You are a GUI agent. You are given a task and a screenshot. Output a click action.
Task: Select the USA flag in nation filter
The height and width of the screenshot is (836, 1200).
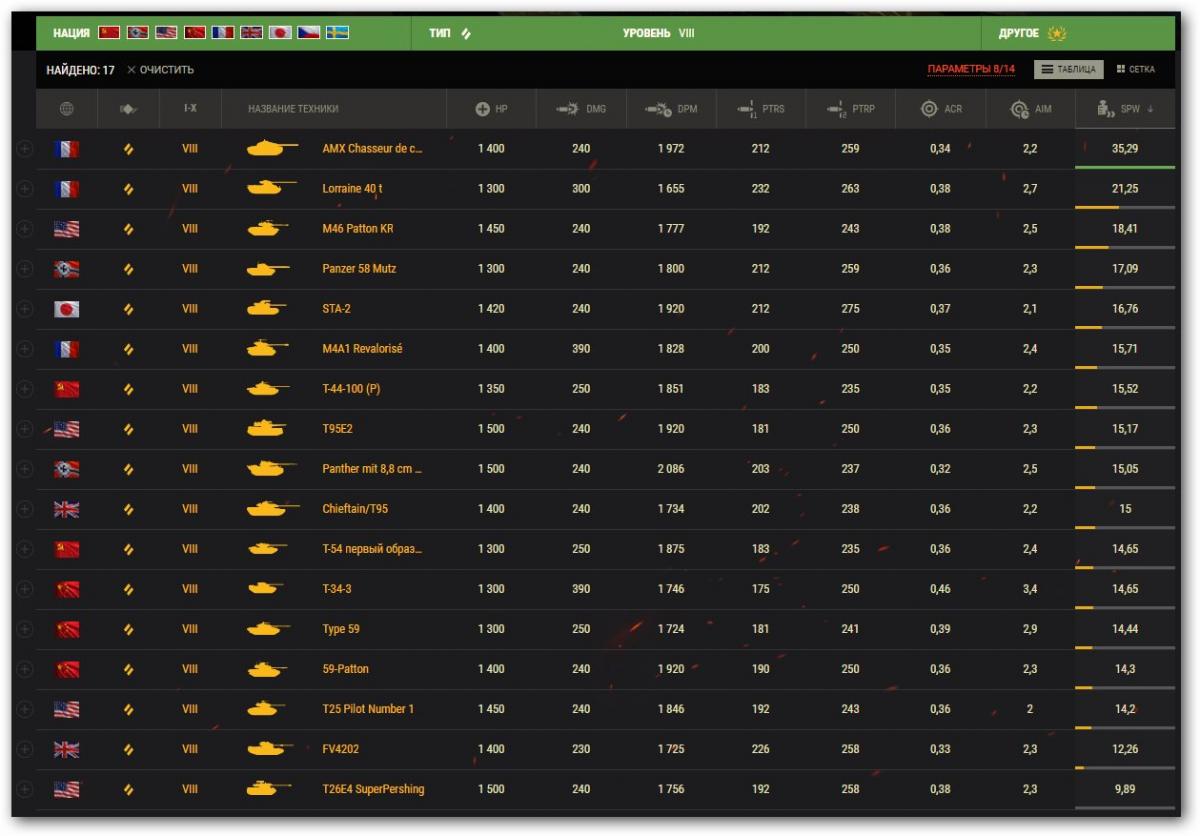pyautogui.click(x=166, y=33)
